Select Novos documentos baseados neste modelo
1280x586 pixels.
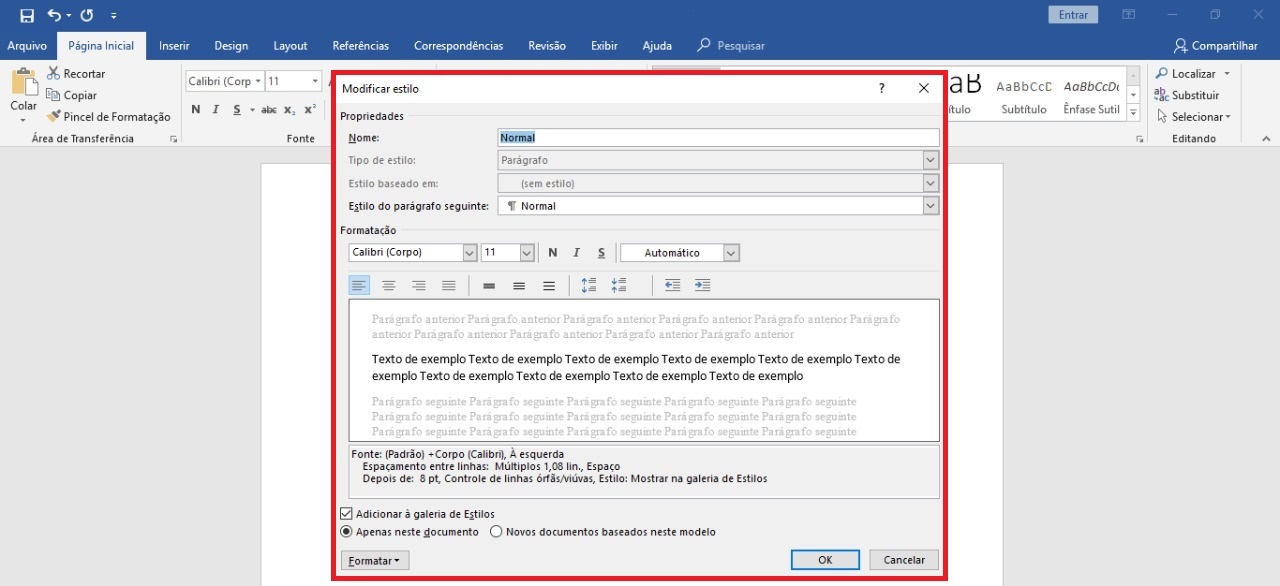[496, 531]
